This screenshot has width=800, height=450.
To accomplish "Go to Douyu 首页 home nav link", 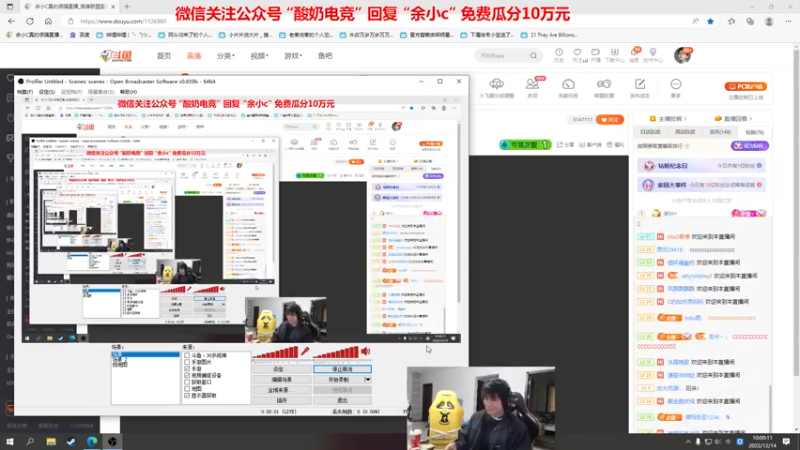I will [164, 56].
